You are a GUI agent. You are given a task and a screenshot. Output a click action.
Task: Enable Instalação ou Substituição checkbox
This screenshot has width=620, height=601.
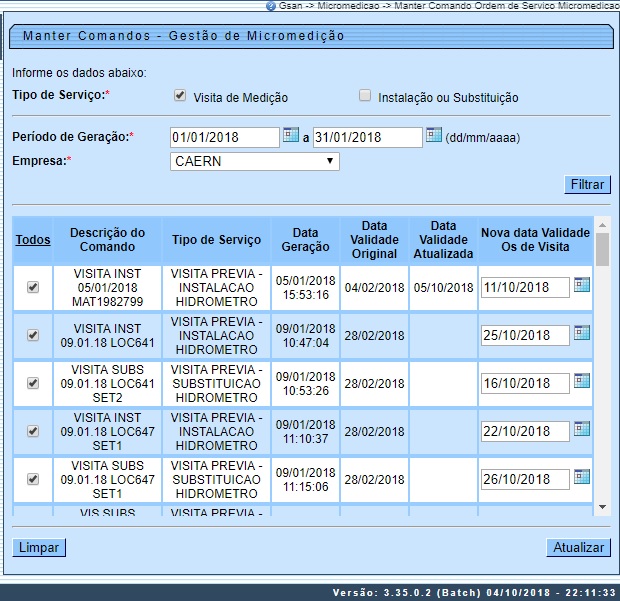(365, 96)
